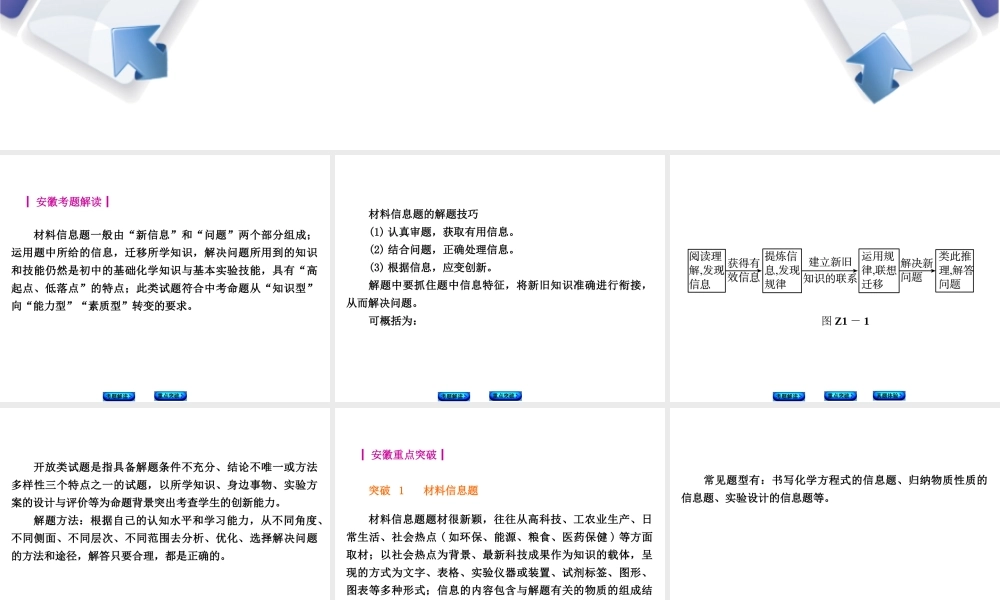This screenshot has height=600, width=1000.
Task: Click the line (3) 根据信息，应变创新
Action: coord(432,268)
